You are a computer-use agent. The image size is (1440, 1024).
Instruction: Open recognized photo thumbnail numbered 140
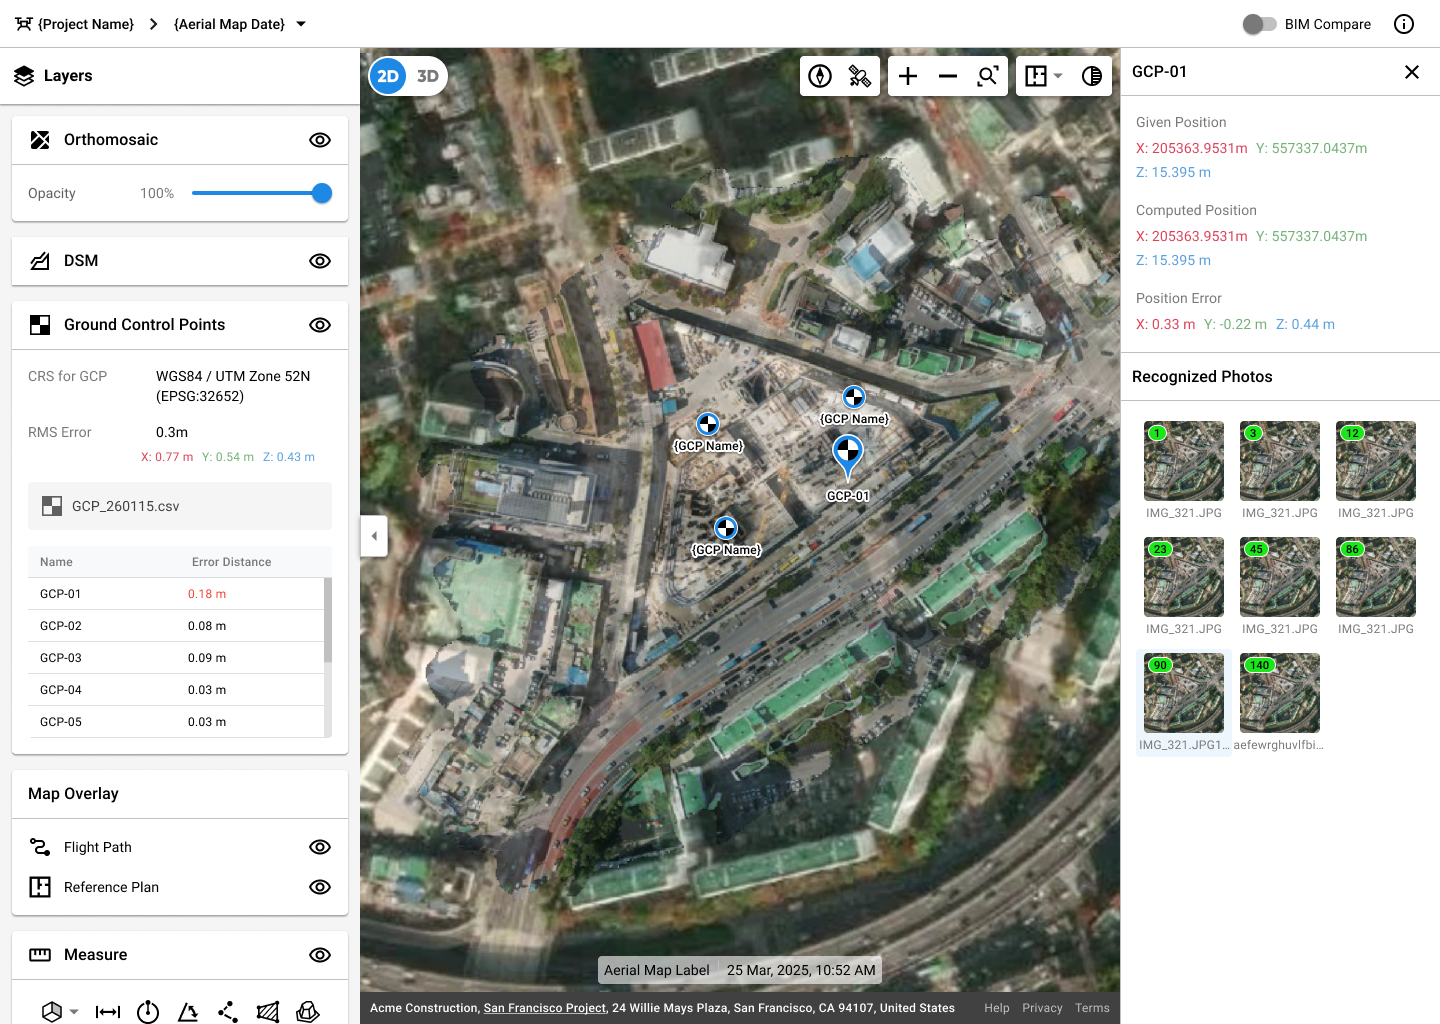click(x=1280, y=693)
